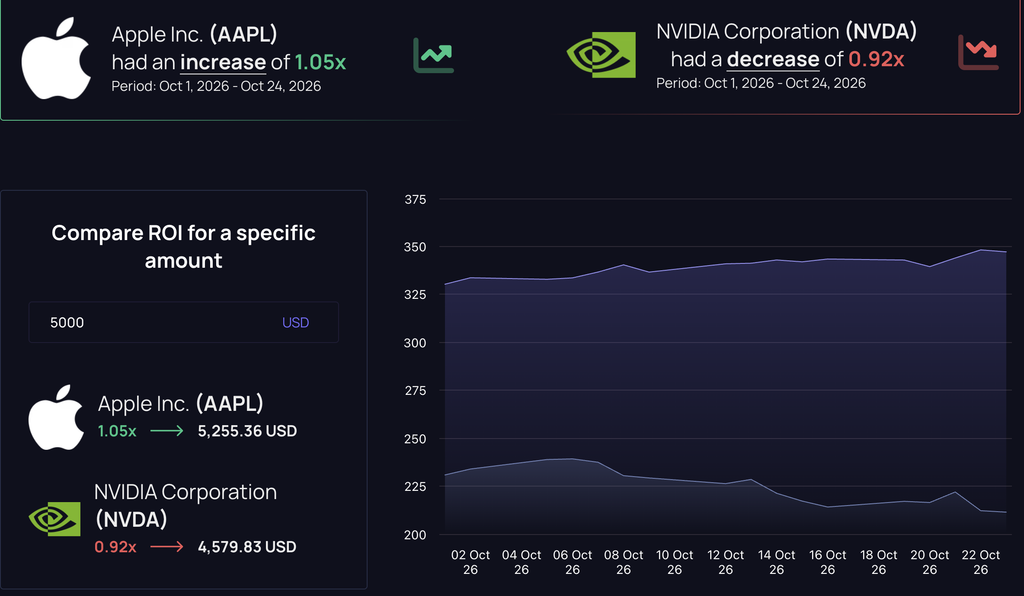Screen dimensions: 1024x596
Task: Click the 250 y-axis label
Action: click(415, 439)
